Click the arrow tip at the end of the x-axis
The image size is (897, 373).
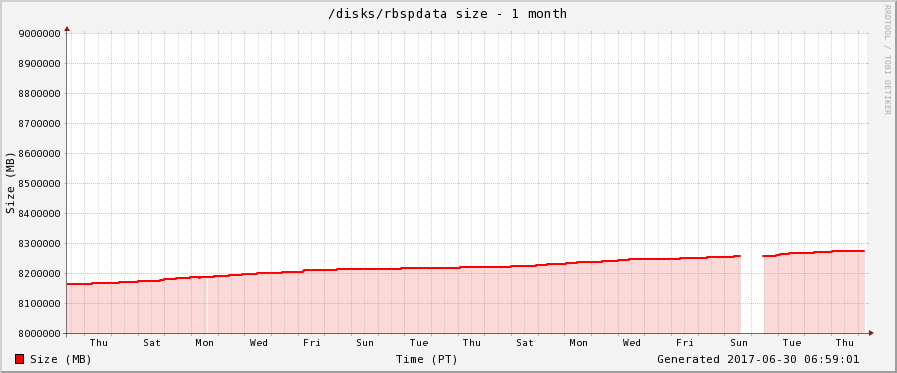[x=871, y=333]
